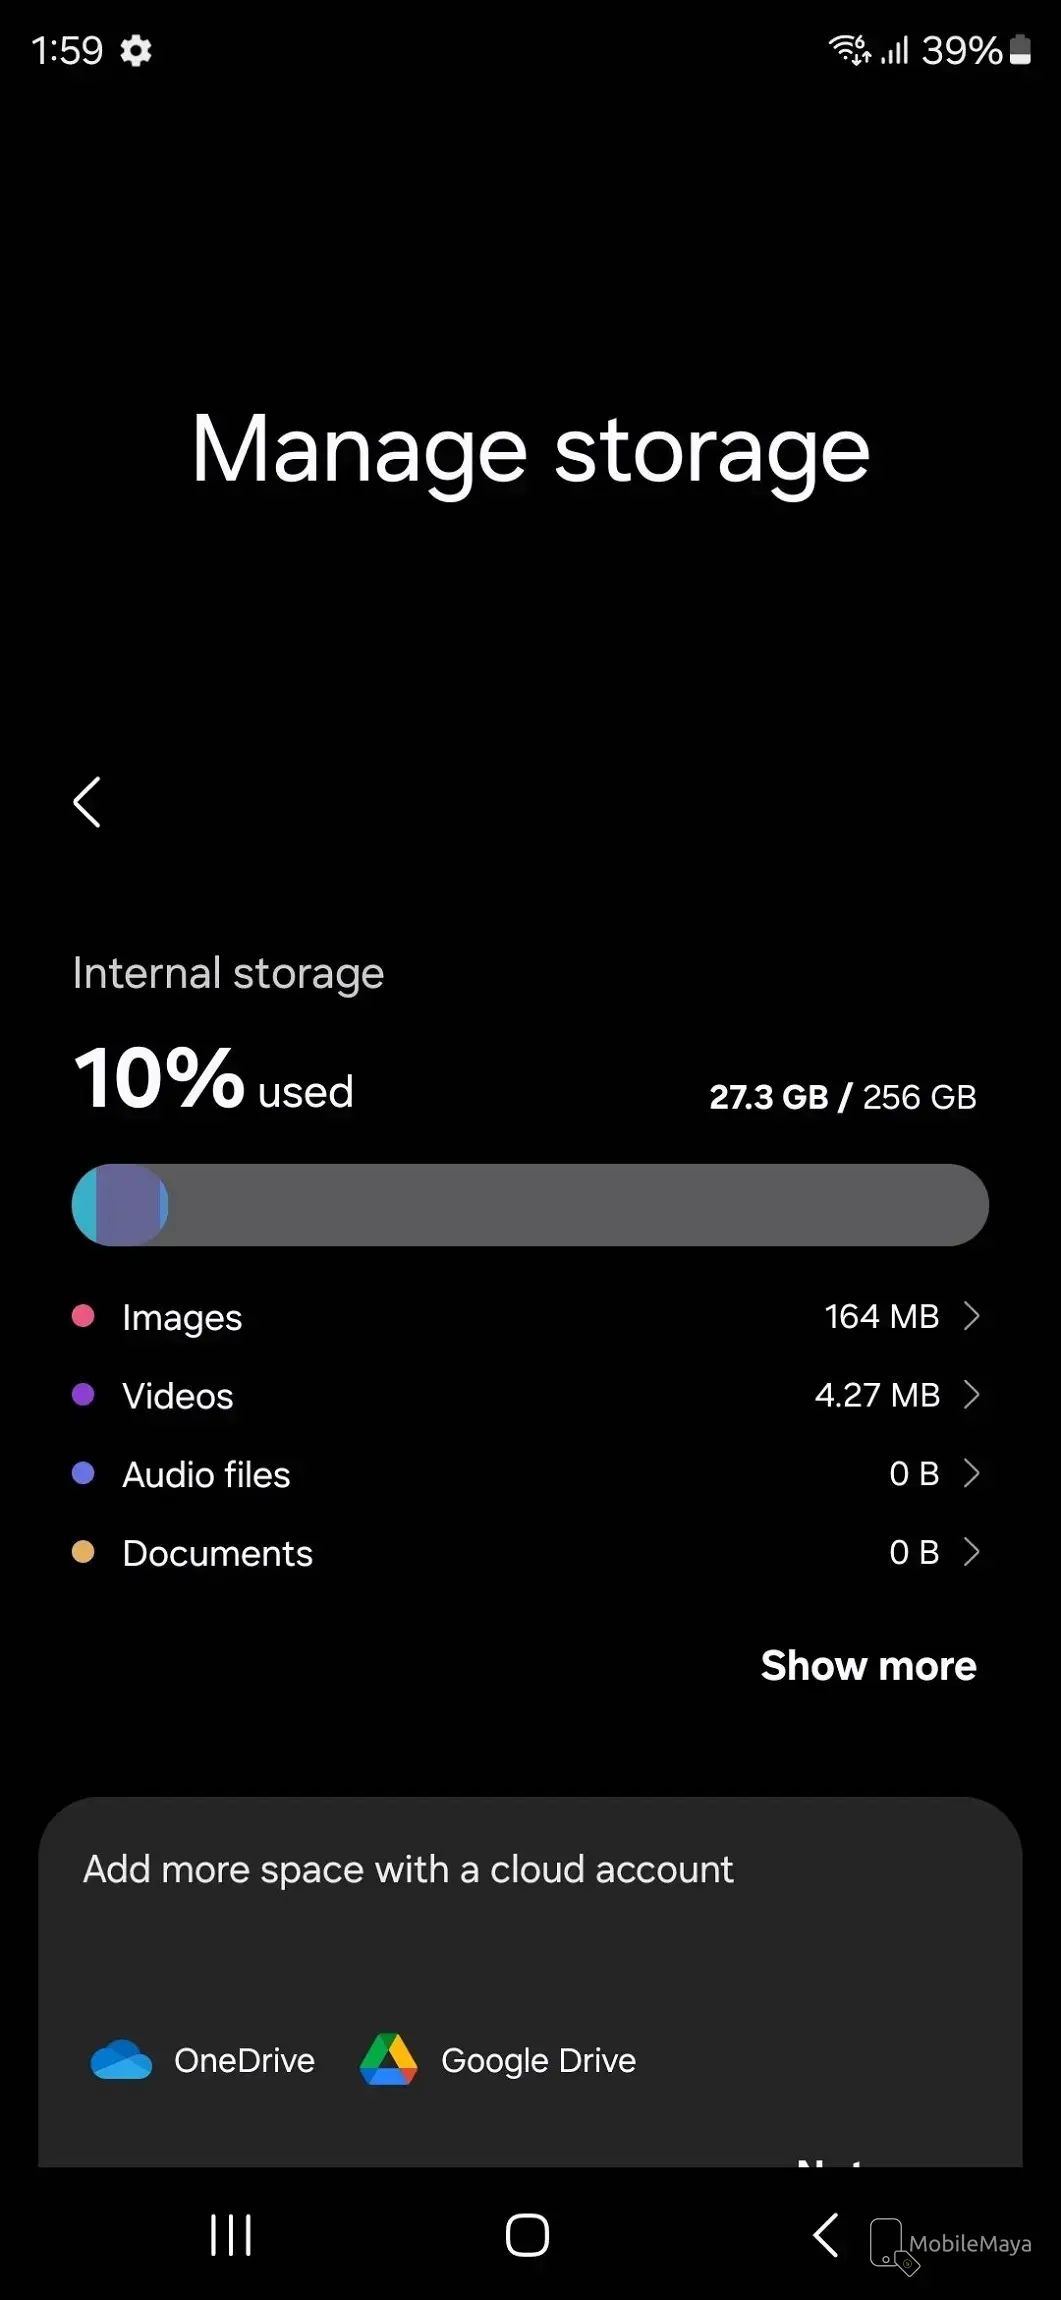Open Google Drive cloud account link
The height and width of the screenshot is (2300, 1061).
pyautogui.click(x=538, y=2061)
